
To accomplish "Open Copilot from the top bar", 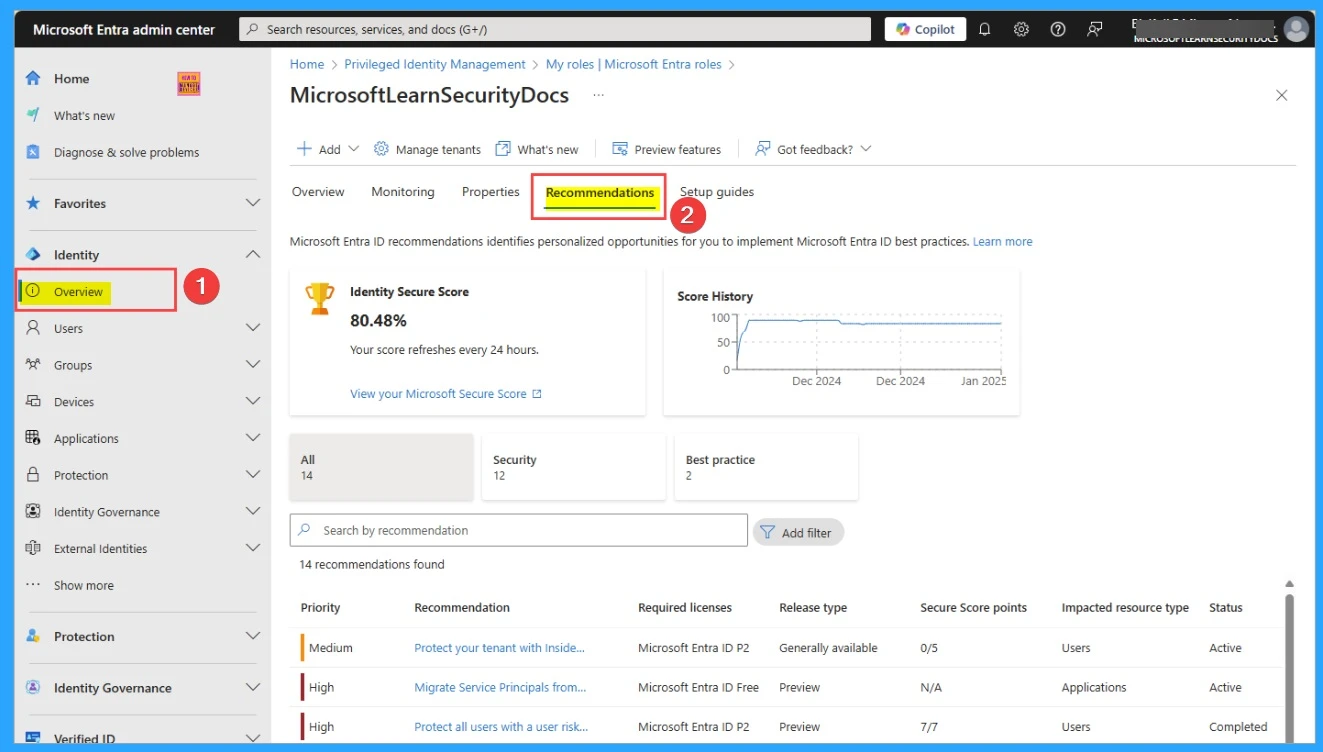I will [x=924, y=28].
